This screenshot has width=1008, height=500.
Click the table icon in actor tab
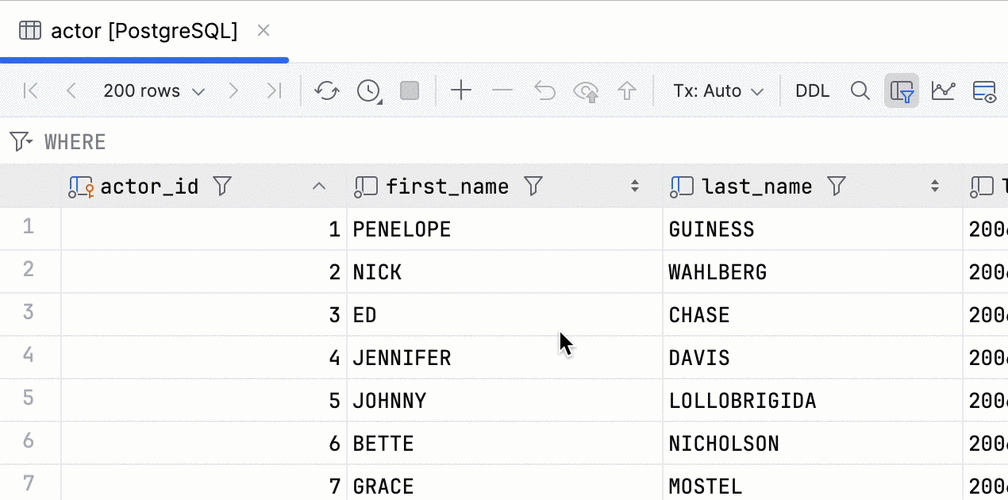[30, 30]
